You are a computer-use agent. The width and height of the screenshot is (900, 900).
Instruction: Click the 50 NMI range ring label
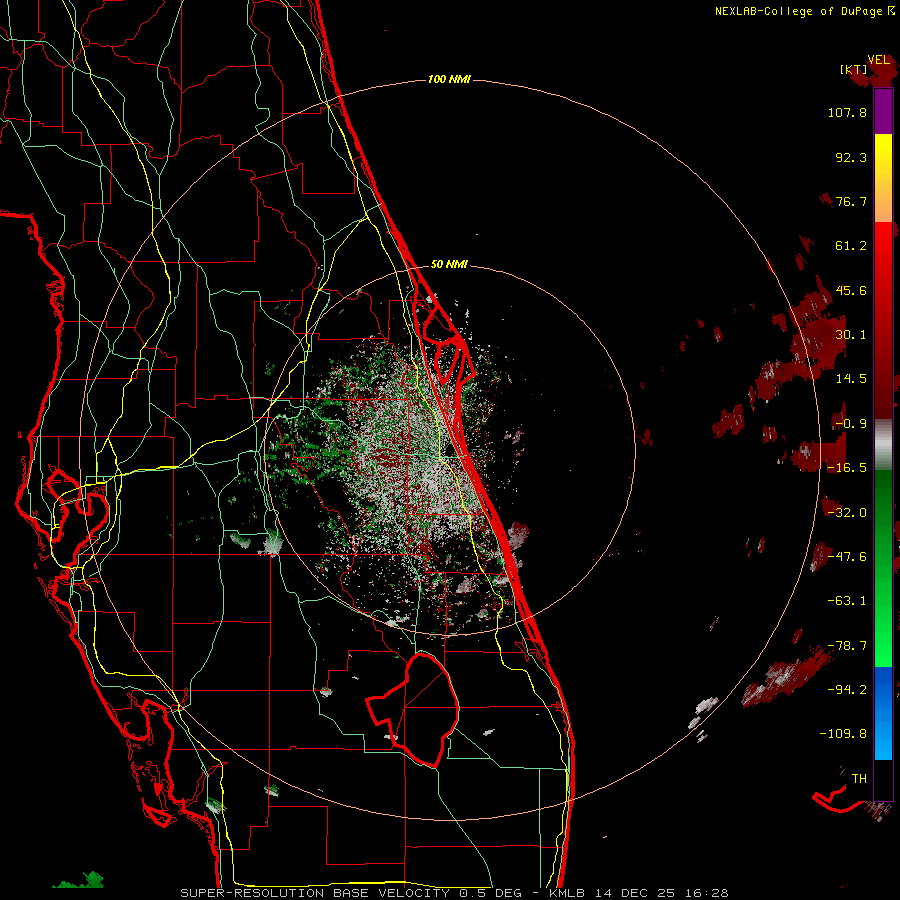[449, 264]
